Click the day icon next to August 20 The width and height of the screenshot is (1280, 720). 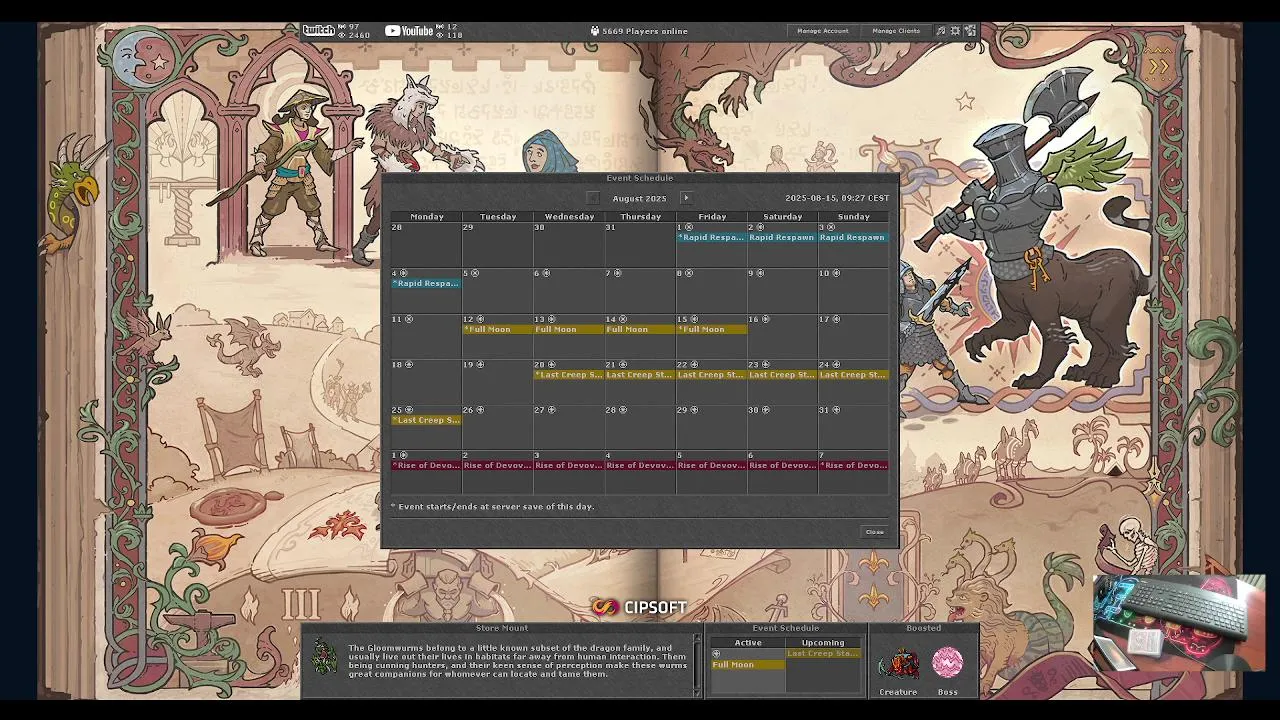pos(552,365)
